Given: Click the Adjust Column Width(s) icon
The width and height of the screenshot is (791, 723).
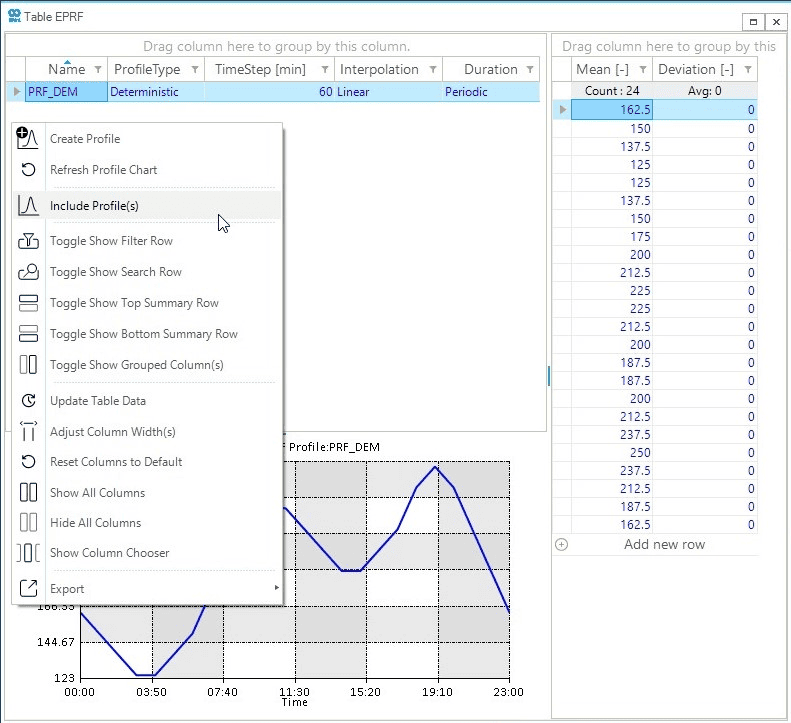Looking at the screenshot, I should coord(28,432).
